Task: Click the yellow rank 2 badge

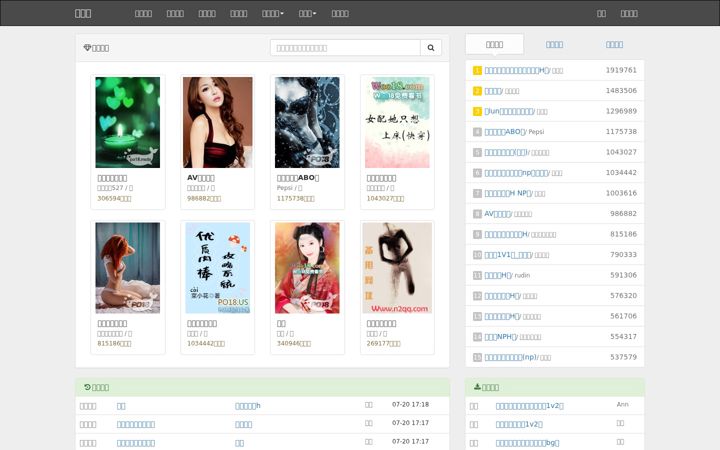Action: [477, 91]
